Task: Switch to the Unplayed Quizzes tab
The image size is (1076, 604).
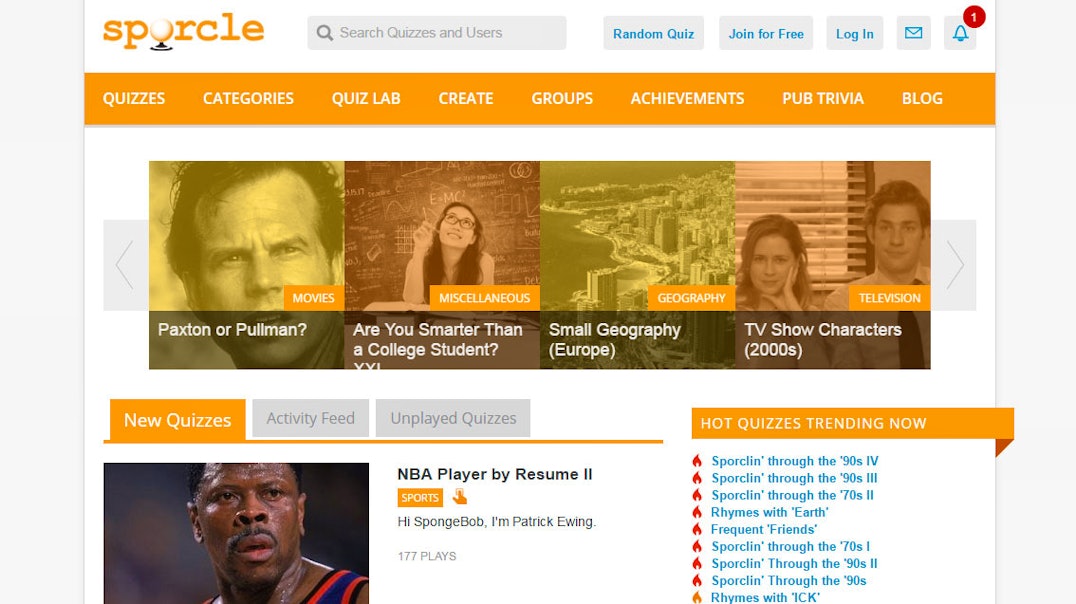Action: coord(453,418)
